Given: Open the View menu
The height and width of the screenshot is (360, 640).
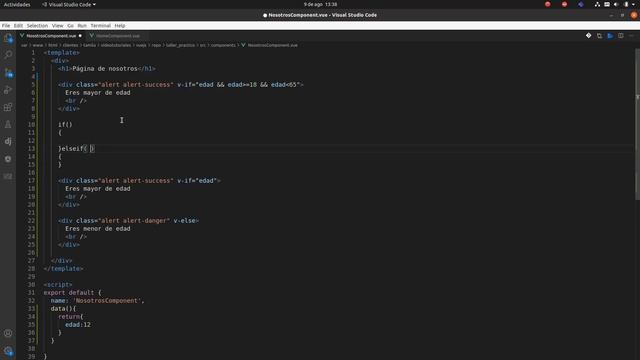Looking at the screenshot, I should point(58,26).
